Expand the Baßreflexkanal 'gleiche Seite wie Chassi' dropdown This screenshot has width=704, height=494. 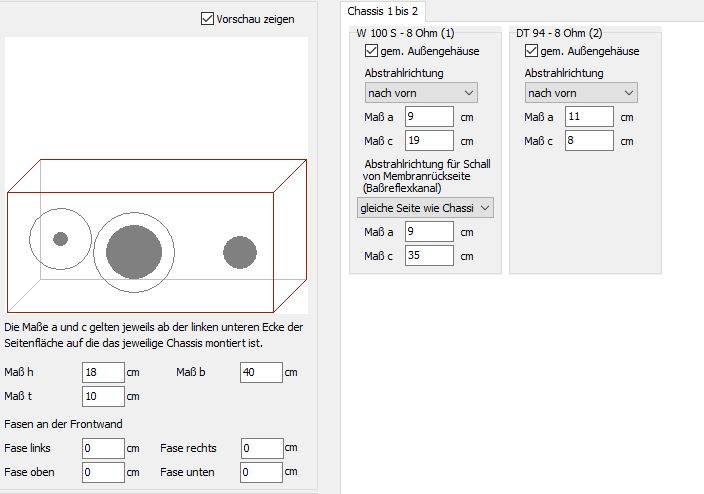[x=426, y=207]
